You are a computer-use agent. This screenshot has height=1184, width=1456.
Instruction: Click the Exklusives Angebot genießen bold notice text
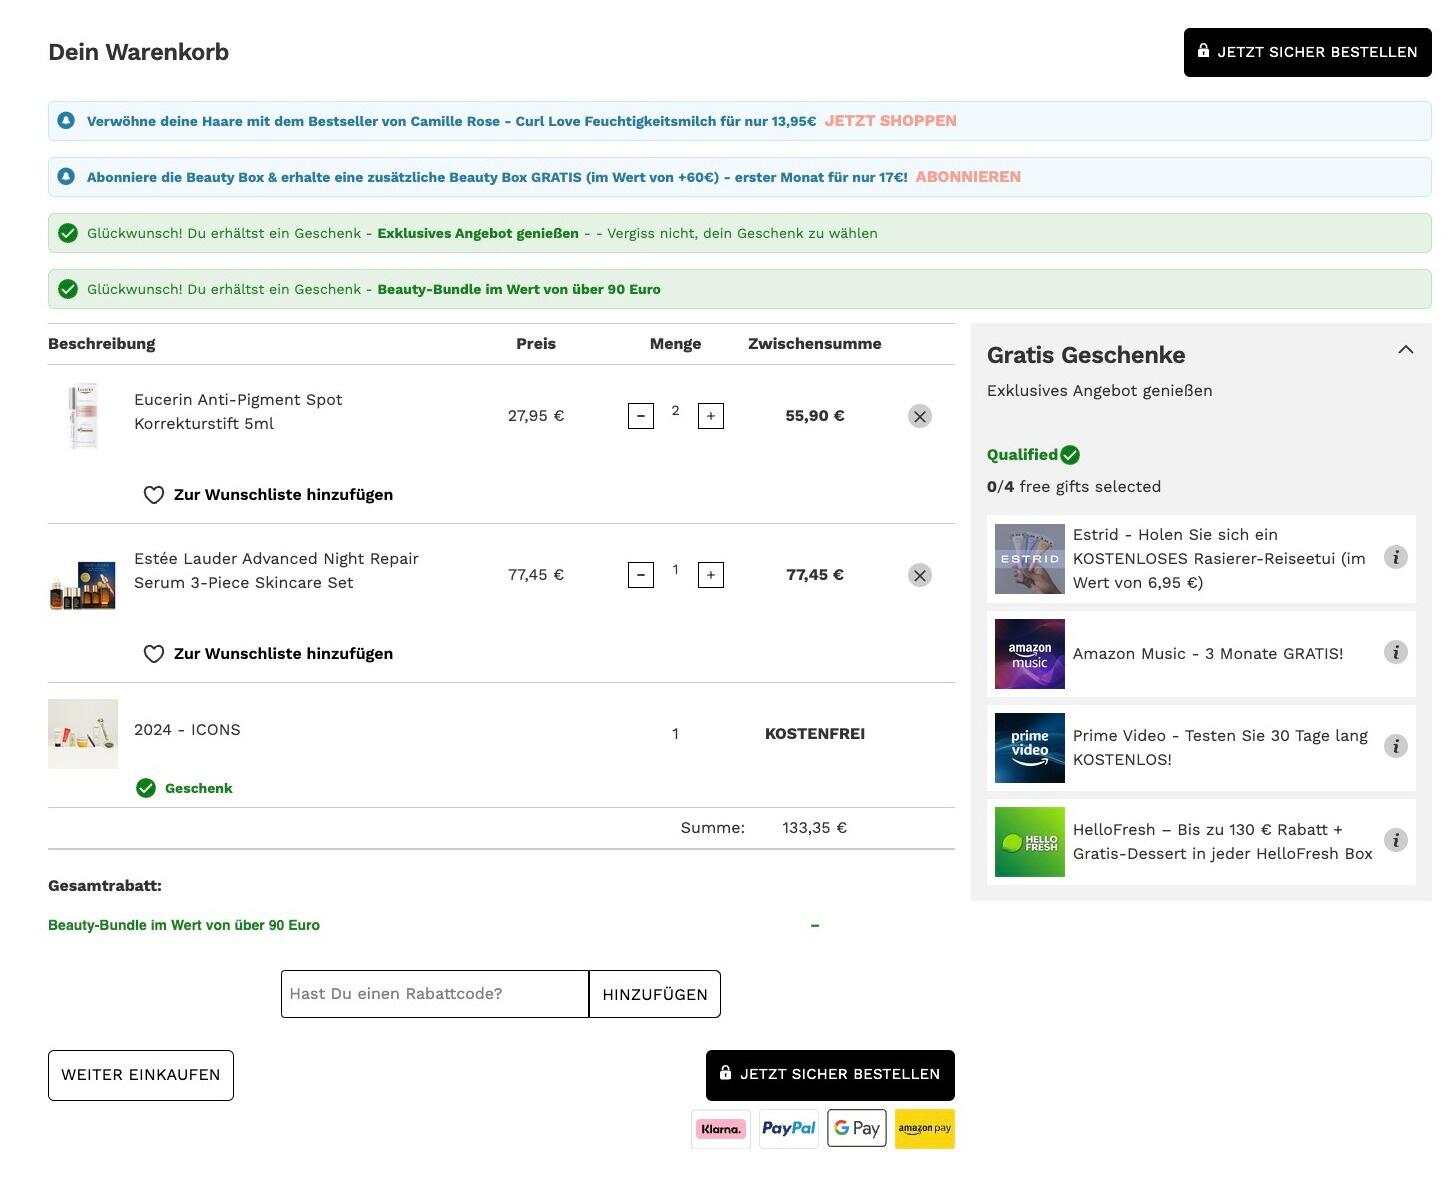pos(478,233)
